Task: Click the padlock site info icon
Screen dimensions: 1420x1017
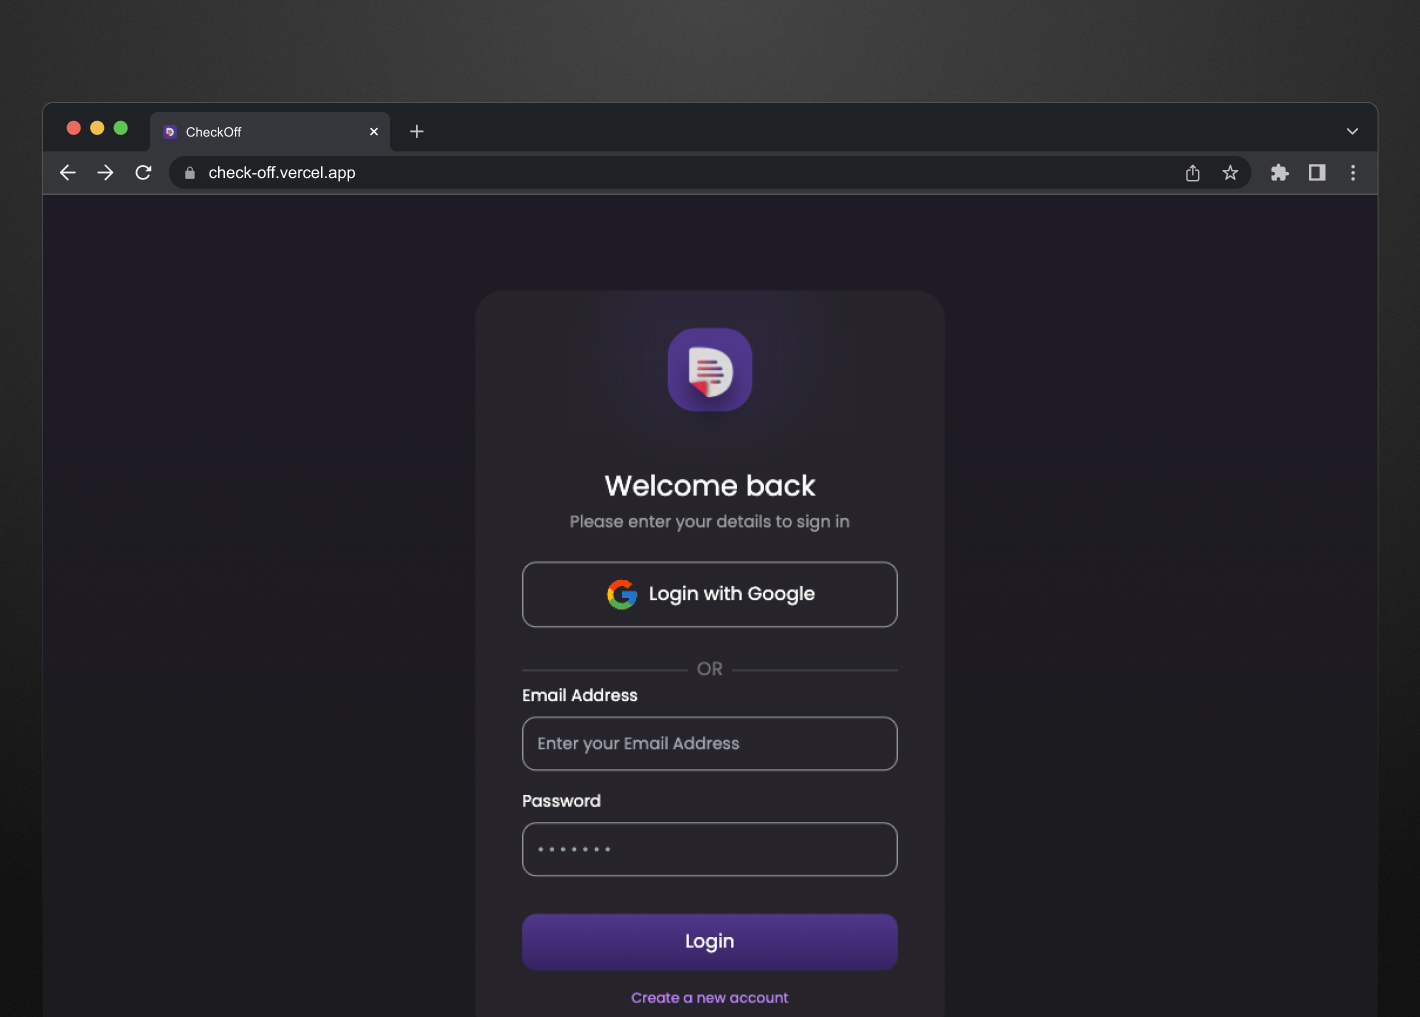Action: coord(190,173)
